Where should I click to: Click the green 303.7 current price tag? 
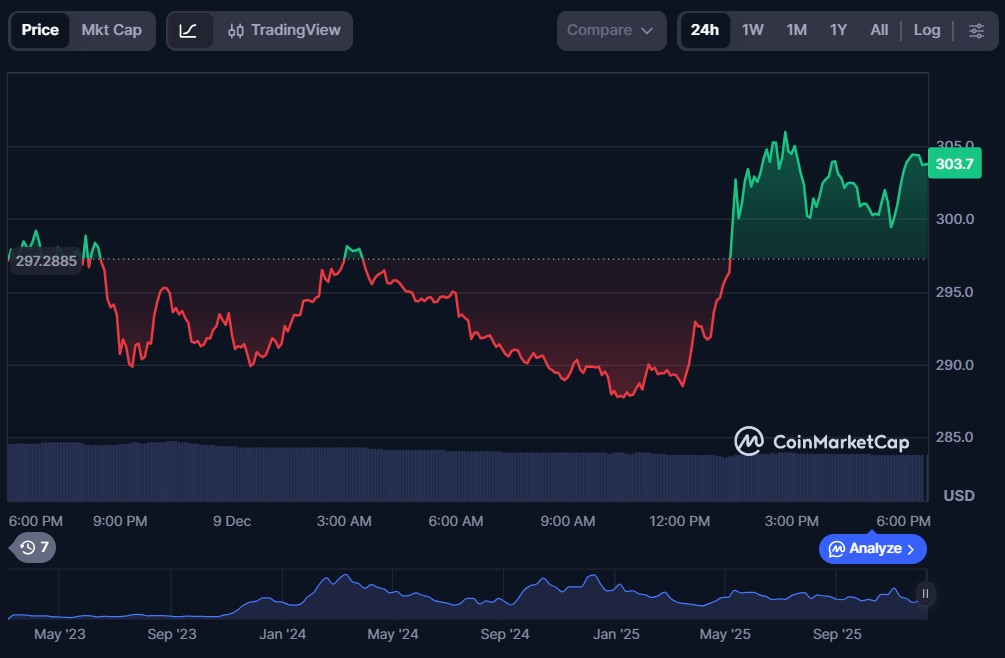(954, 163)
